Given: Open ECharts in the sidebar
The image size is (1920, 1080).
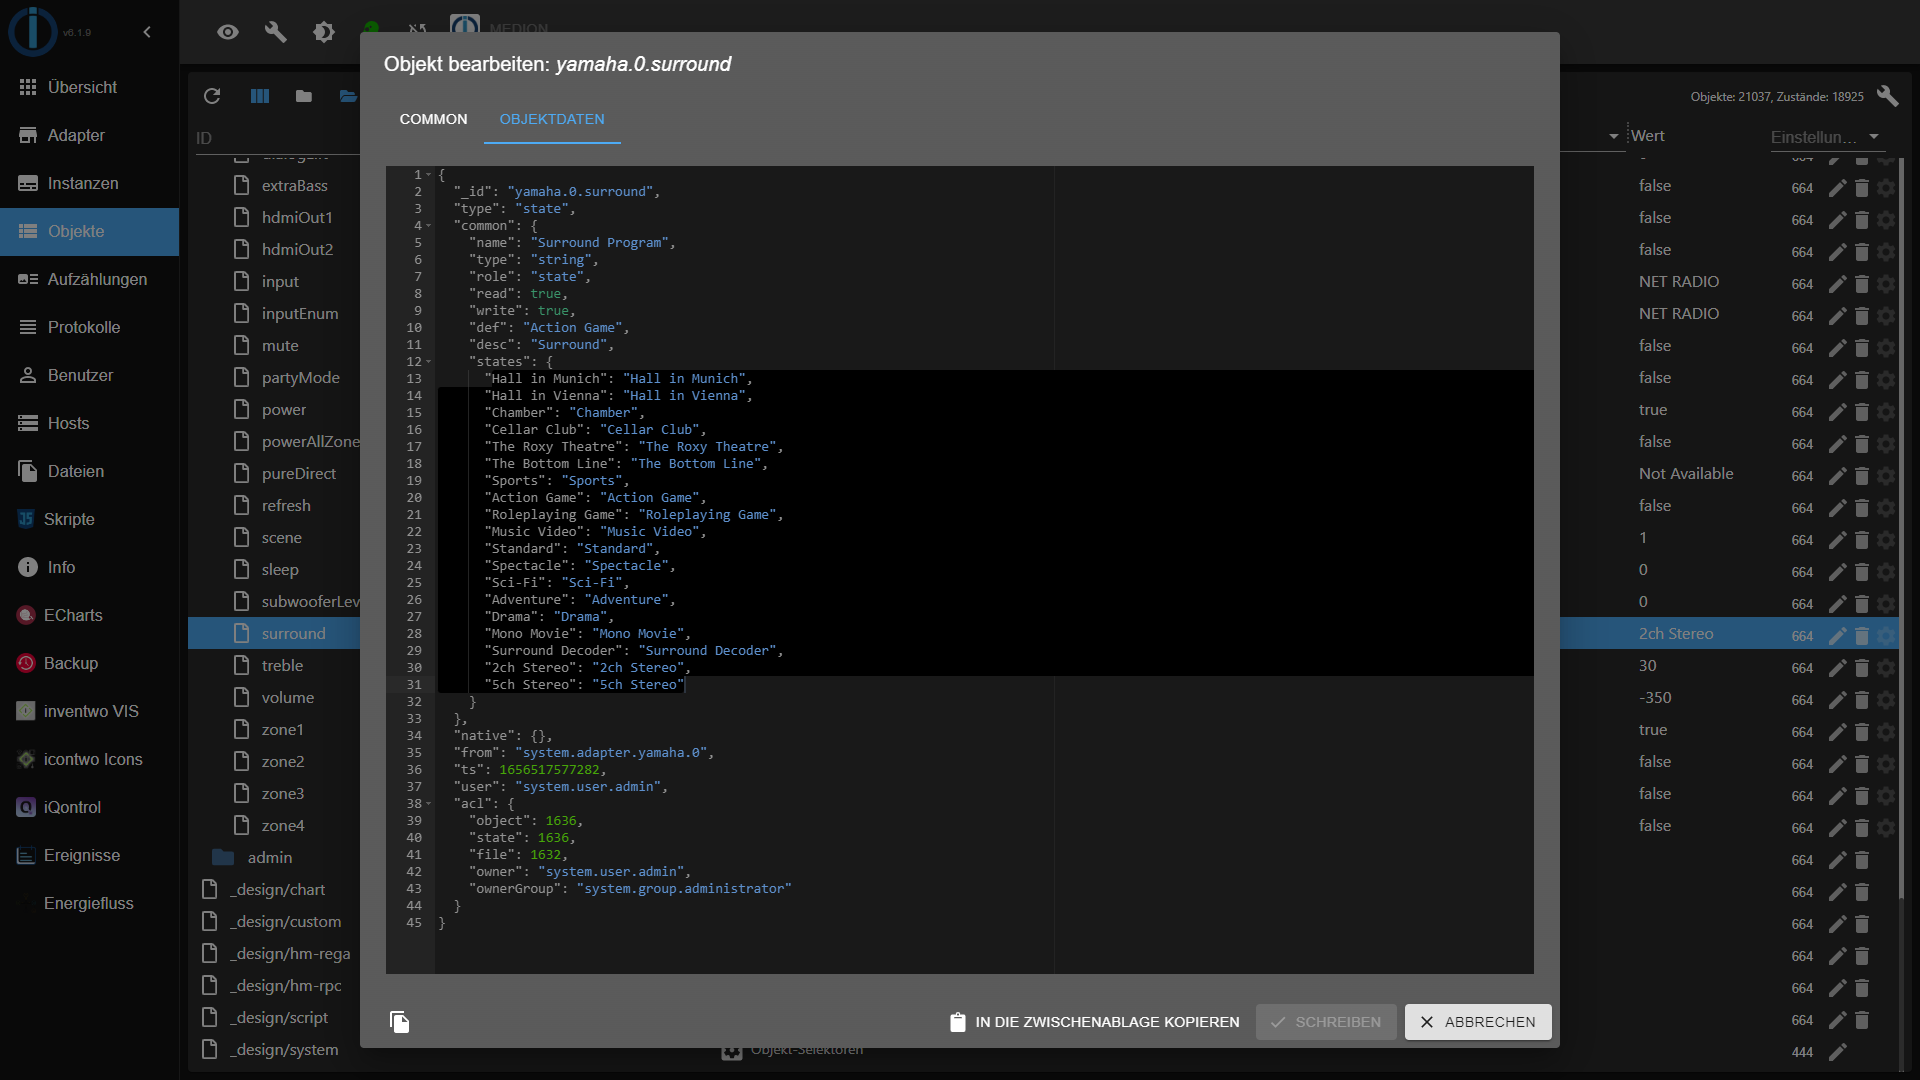Looking at the screenshot, I should (x=90, y=615).
